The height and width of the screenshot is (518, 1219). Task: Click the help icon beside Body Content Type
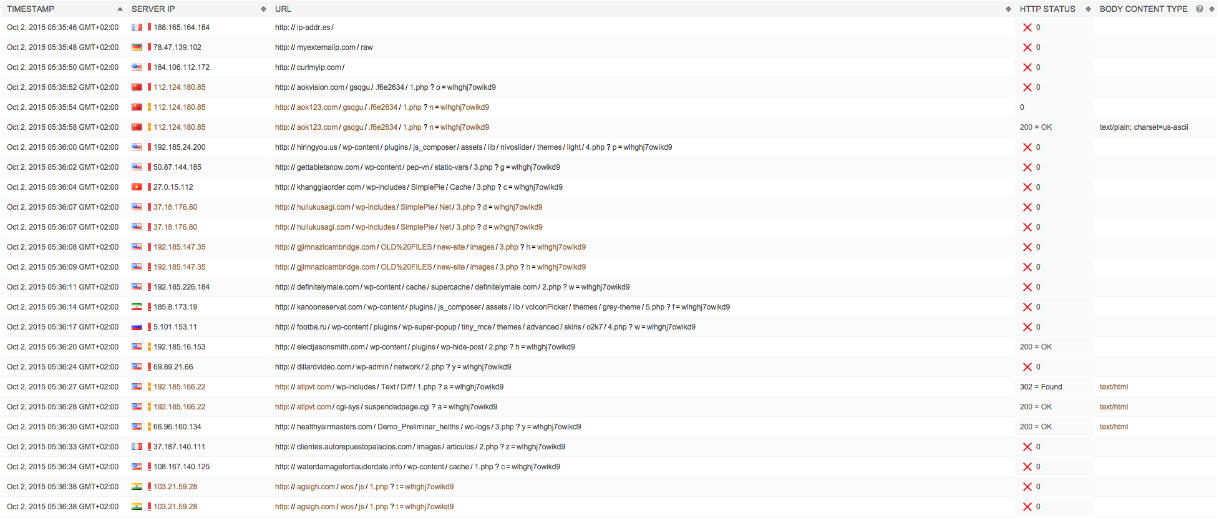[x=1199, y=9]
